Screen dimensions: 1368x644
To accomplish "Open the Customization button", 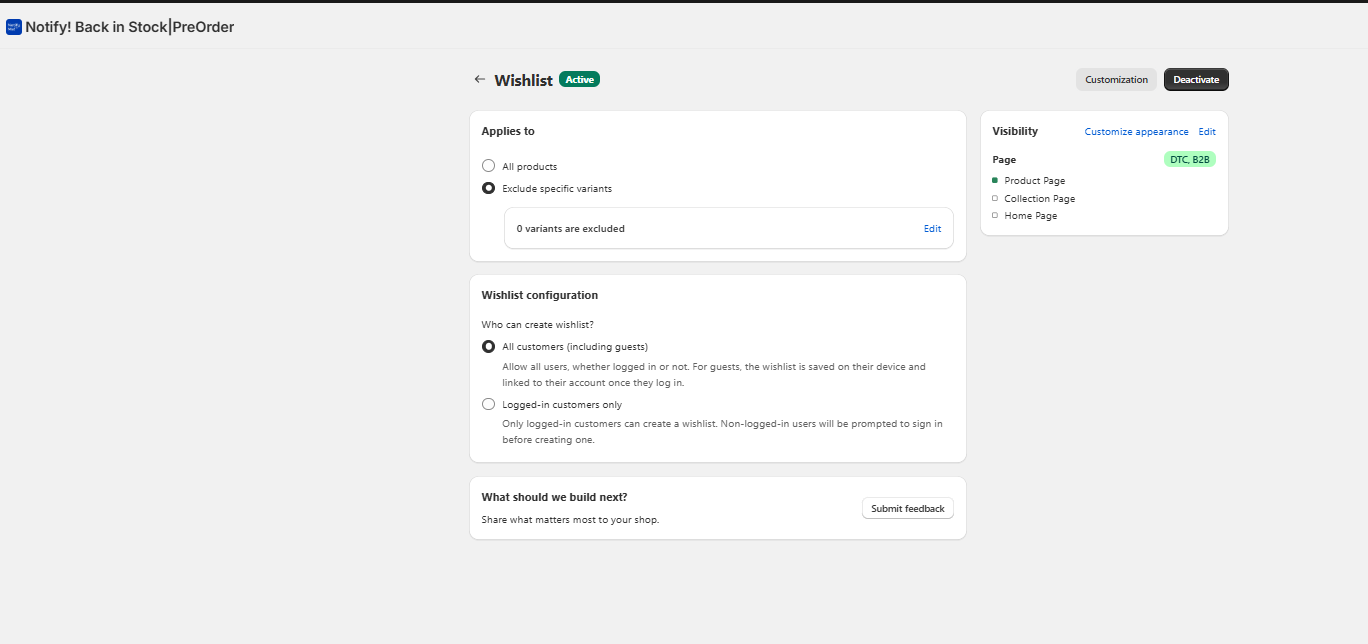I will pos(1116,79).
